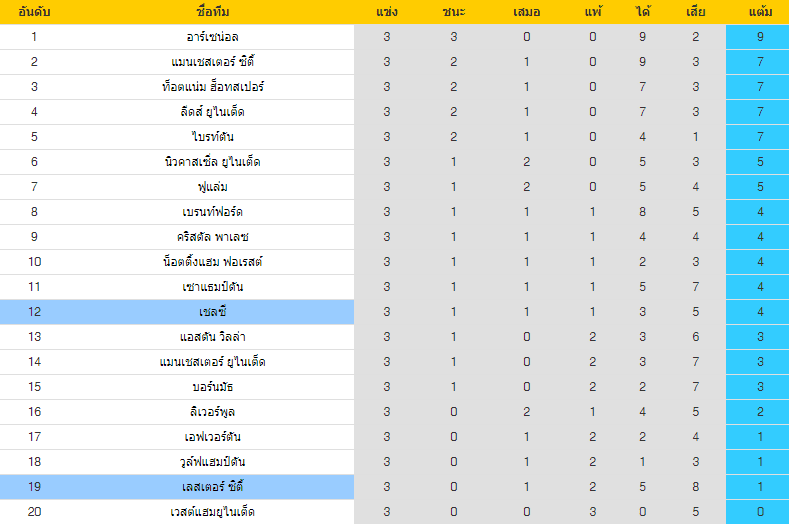Click the ชนะ column header

[453, 12]
